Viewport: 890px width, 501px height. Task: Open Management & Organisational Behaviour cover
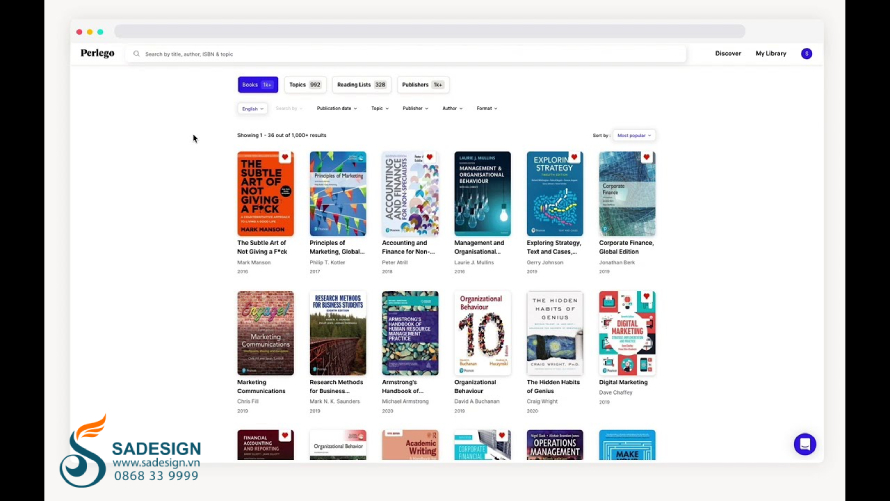(x=482, y=193)
